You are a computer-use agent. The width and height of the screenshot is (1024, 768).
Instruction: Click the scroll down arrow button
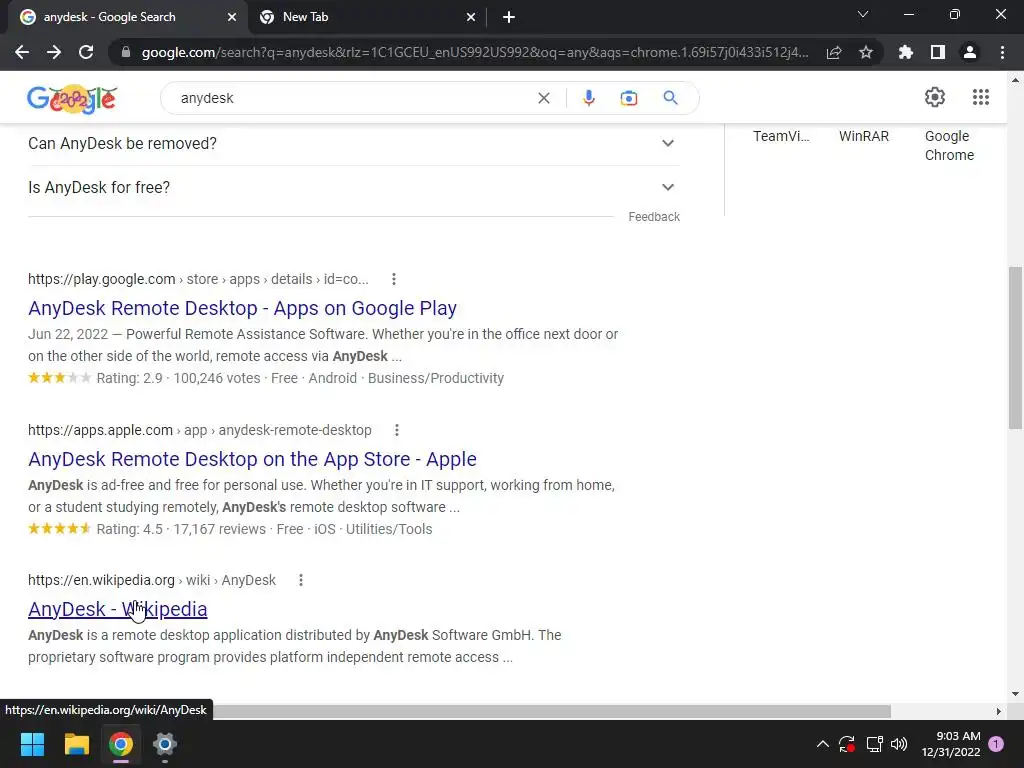pyautogui.click(x=1015, y=694)
